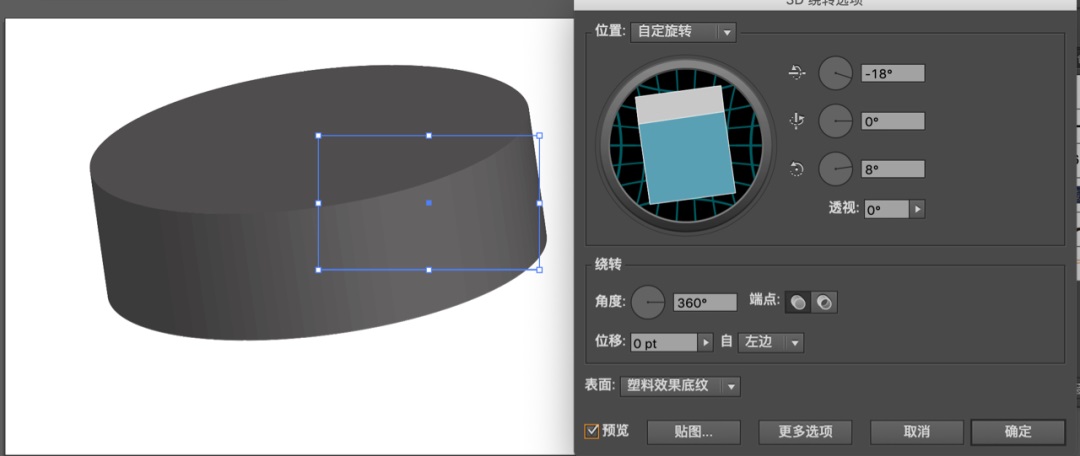Click the 更多选项 more options button
The height and width of the screenshot is (456, 1080).
tap(805, 432)
